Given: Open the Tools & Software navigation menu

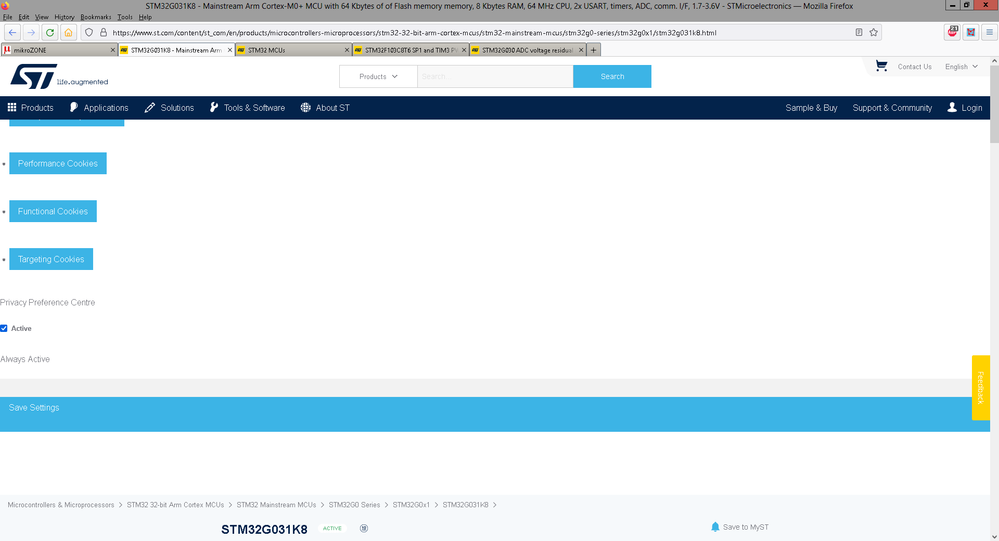Looking at the screenshot, I should coord(247,108).
